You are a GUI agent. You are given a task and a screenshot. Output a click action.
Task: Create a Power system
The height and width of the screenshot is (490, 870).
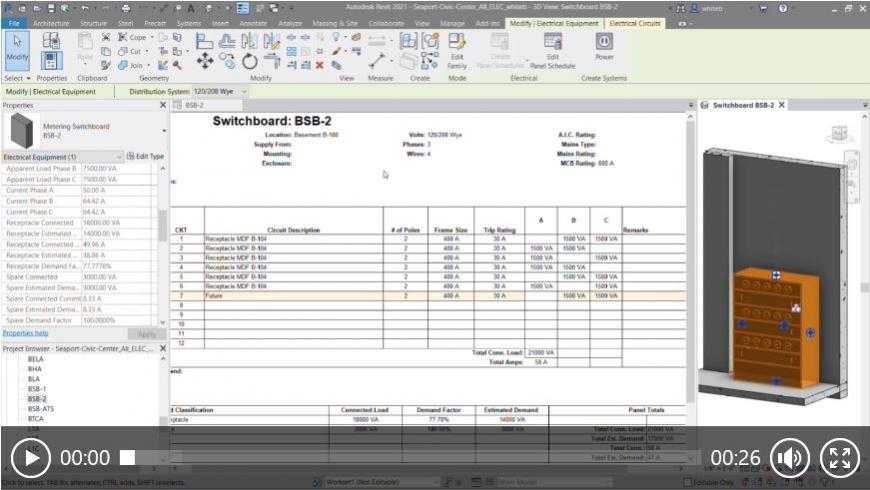pyautogui.click(x=604, y=47)
